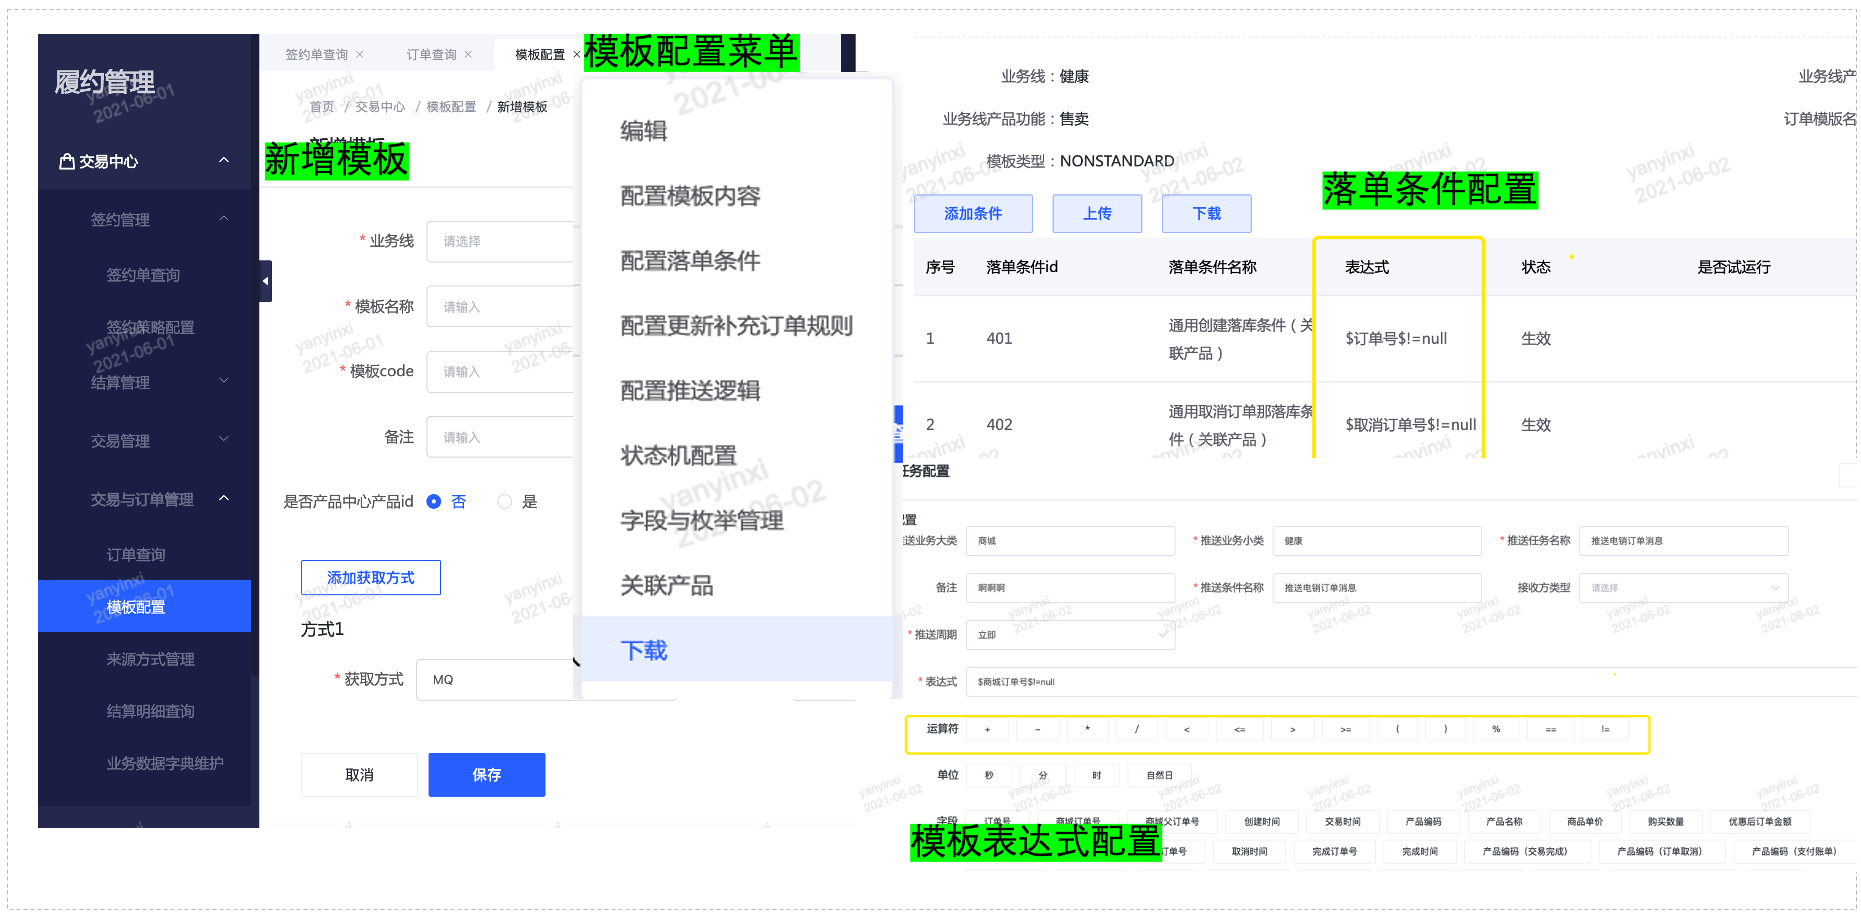Click the expression $订单号$!=null cell
1861x918 pixels.
(x=1396, y=339)
